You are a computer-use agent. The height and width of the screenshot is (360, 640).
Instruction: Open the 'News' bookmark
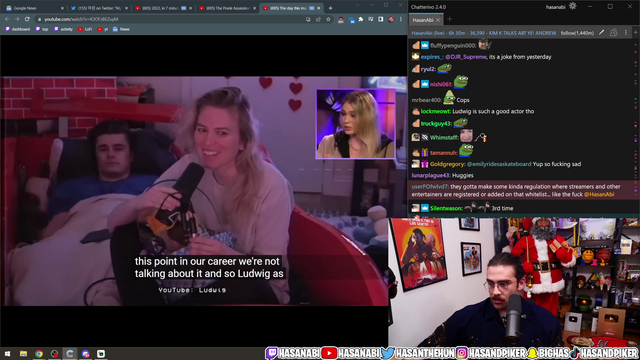[x=121, y=29]
